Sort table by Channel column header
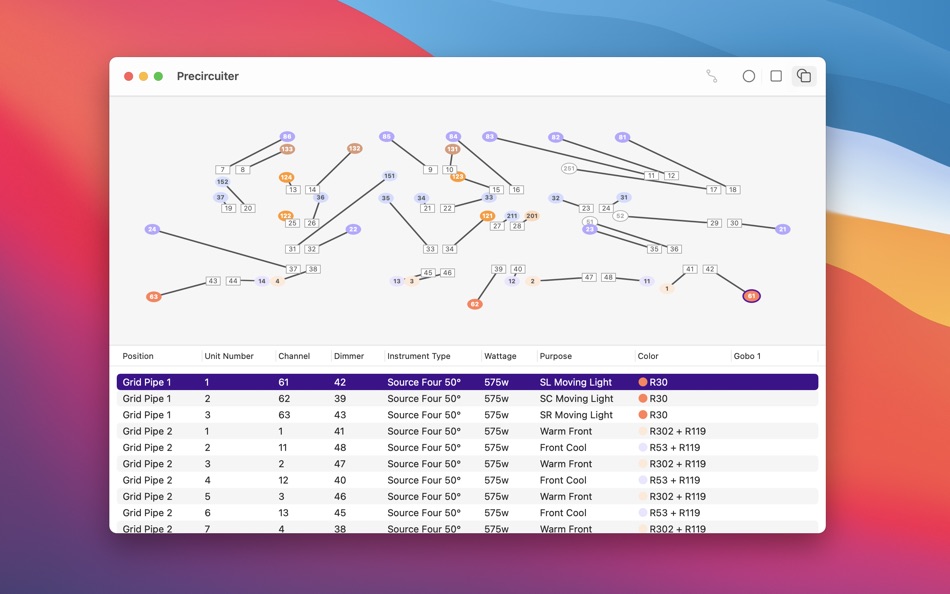Image resolution: width=950 pixels, height=594 pixels. 294,356
